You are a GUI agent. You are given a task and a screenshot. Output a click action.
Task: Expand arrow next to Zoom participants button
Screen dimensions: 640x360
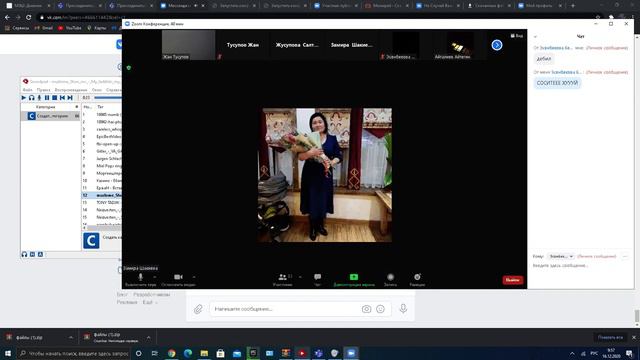click(300, 277)
